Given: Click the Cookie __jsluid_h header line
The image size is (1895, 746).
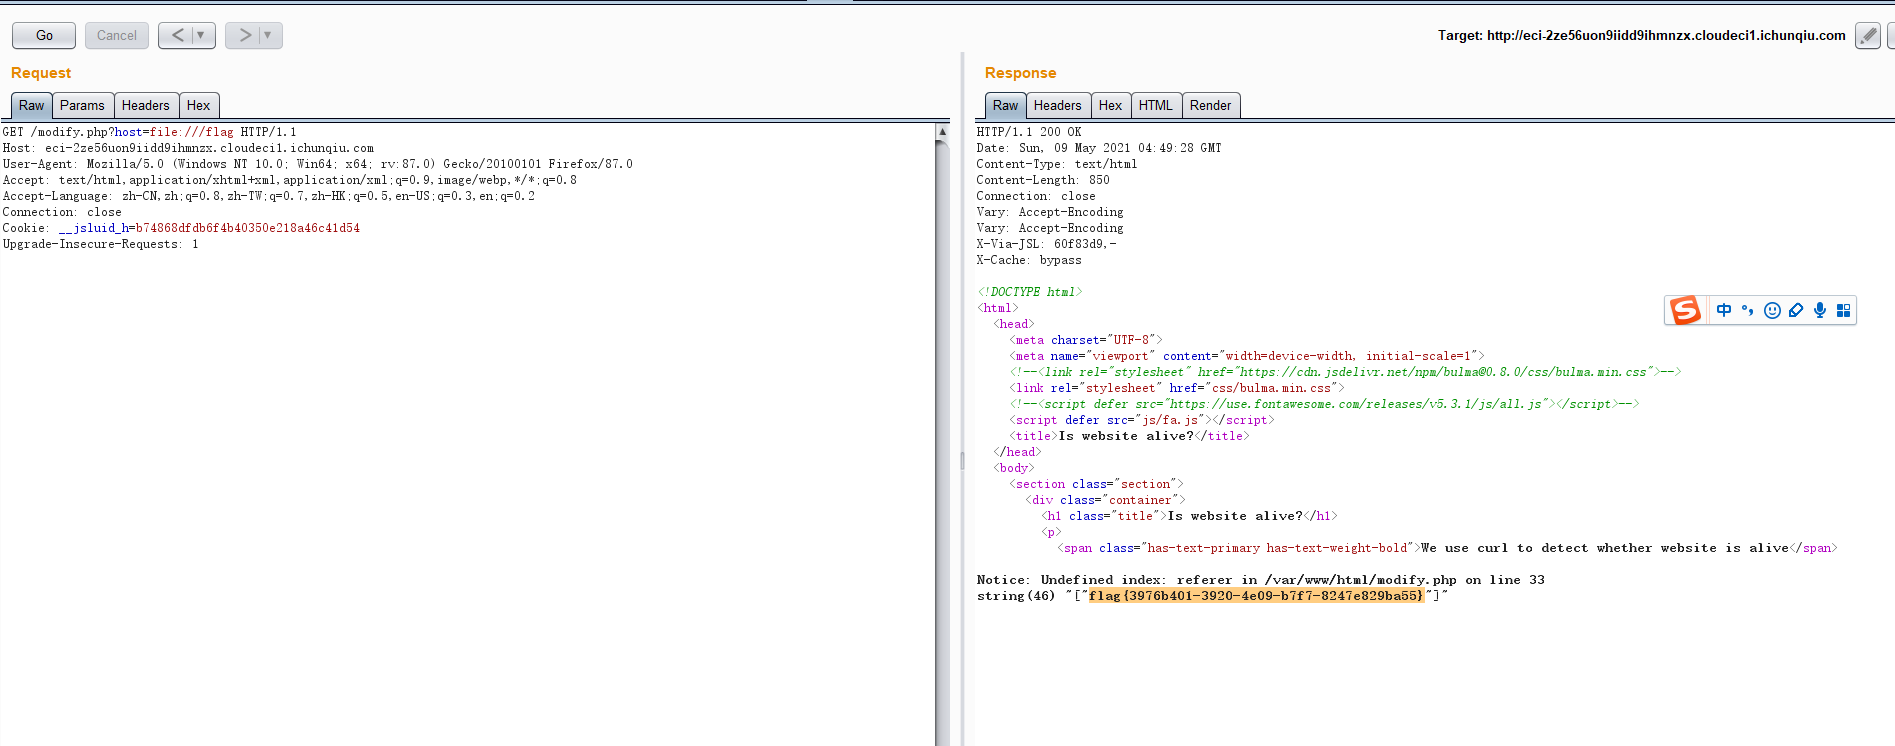Looking at the screenshot, I should (181, 228).
